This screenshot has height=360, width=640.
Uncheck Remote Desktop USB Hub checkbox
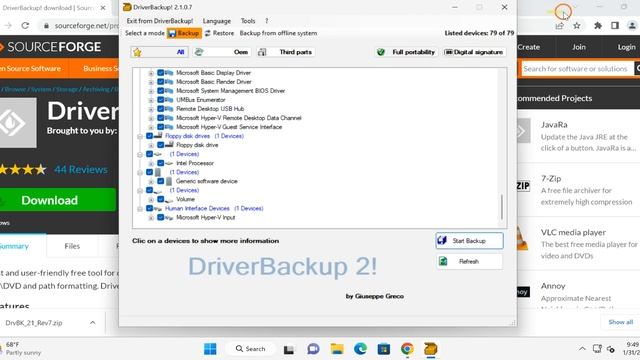click(x=160, y=109)
